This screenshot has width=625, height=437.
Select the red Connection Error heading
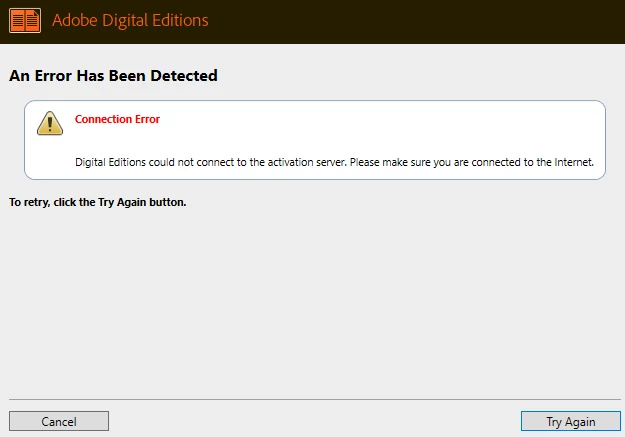tap(117, 119)
